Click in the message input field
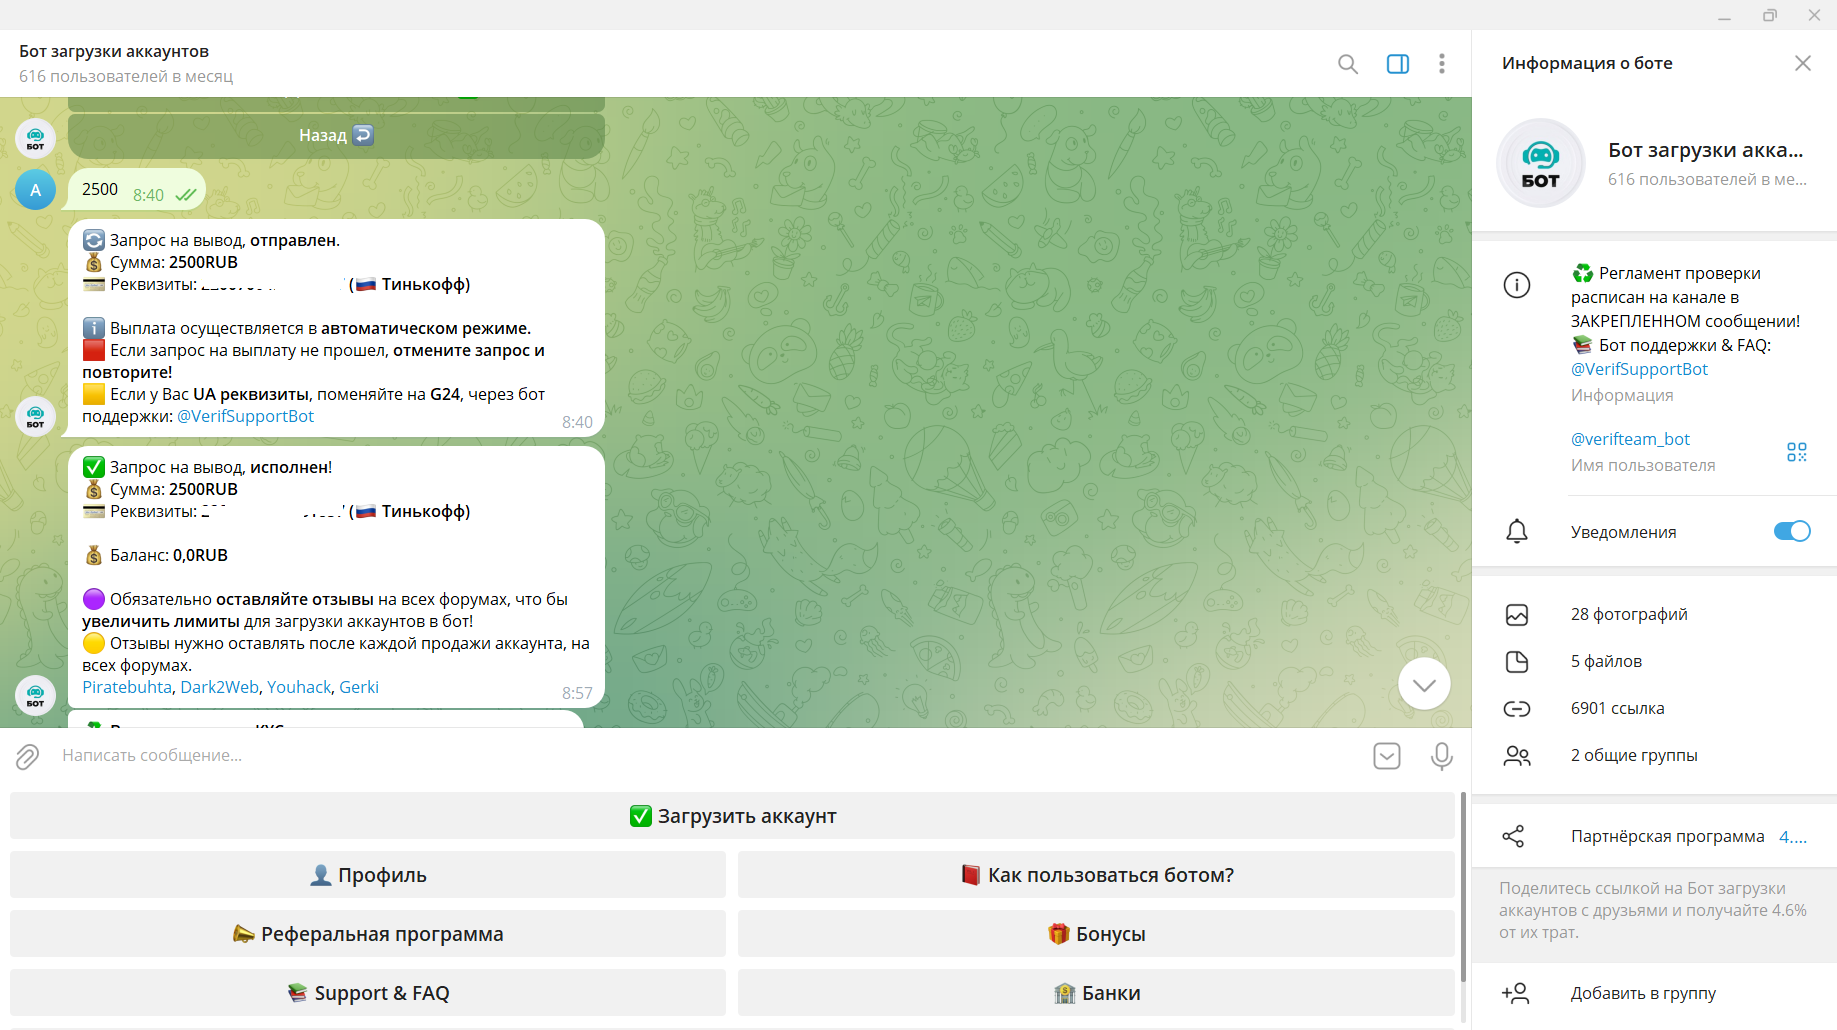 700,756
